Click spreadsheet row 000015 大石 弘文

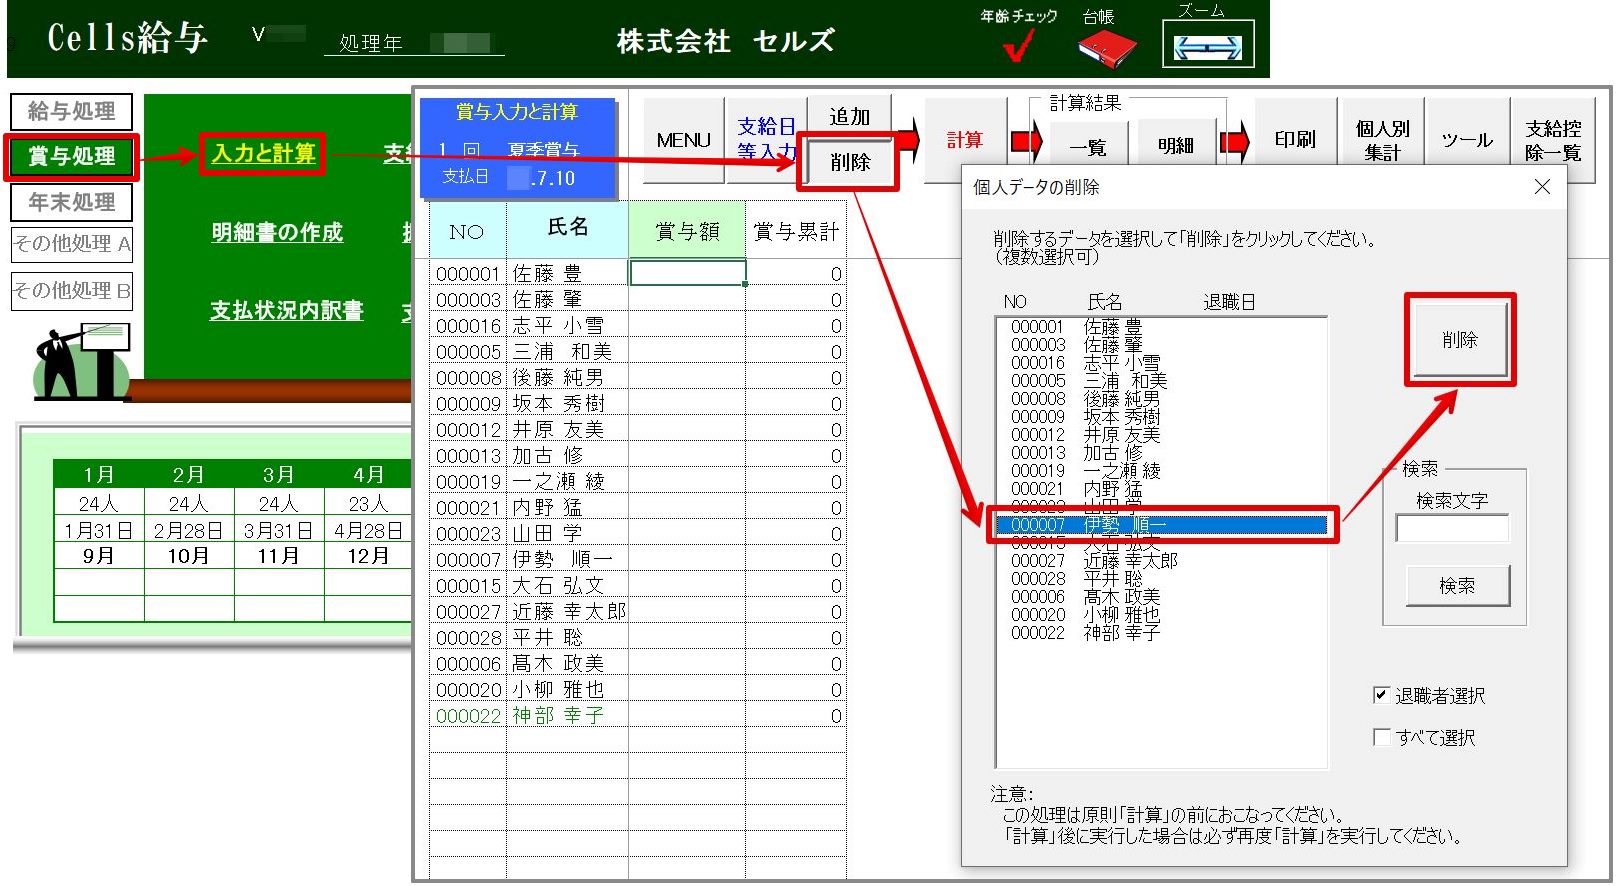pos(638,585)
